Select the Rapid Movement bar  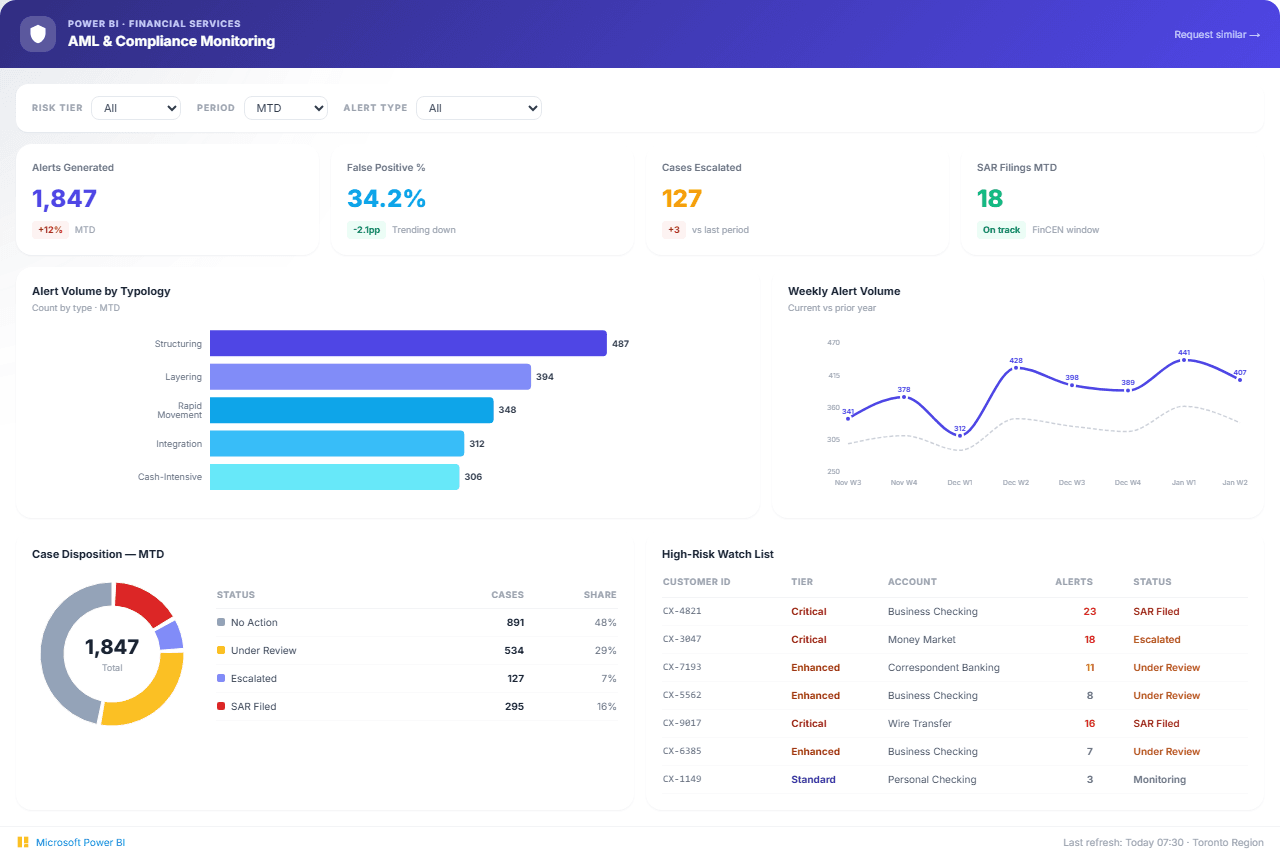click(x=352, y=410)
